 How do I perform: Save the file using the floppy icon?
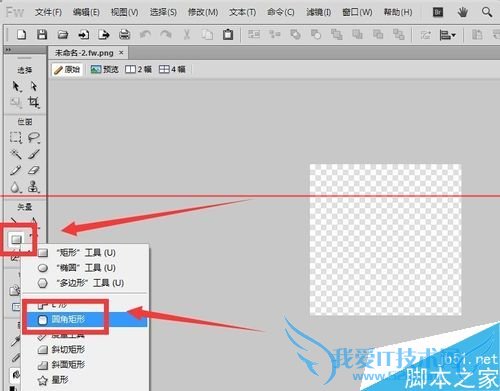(42, 34)
